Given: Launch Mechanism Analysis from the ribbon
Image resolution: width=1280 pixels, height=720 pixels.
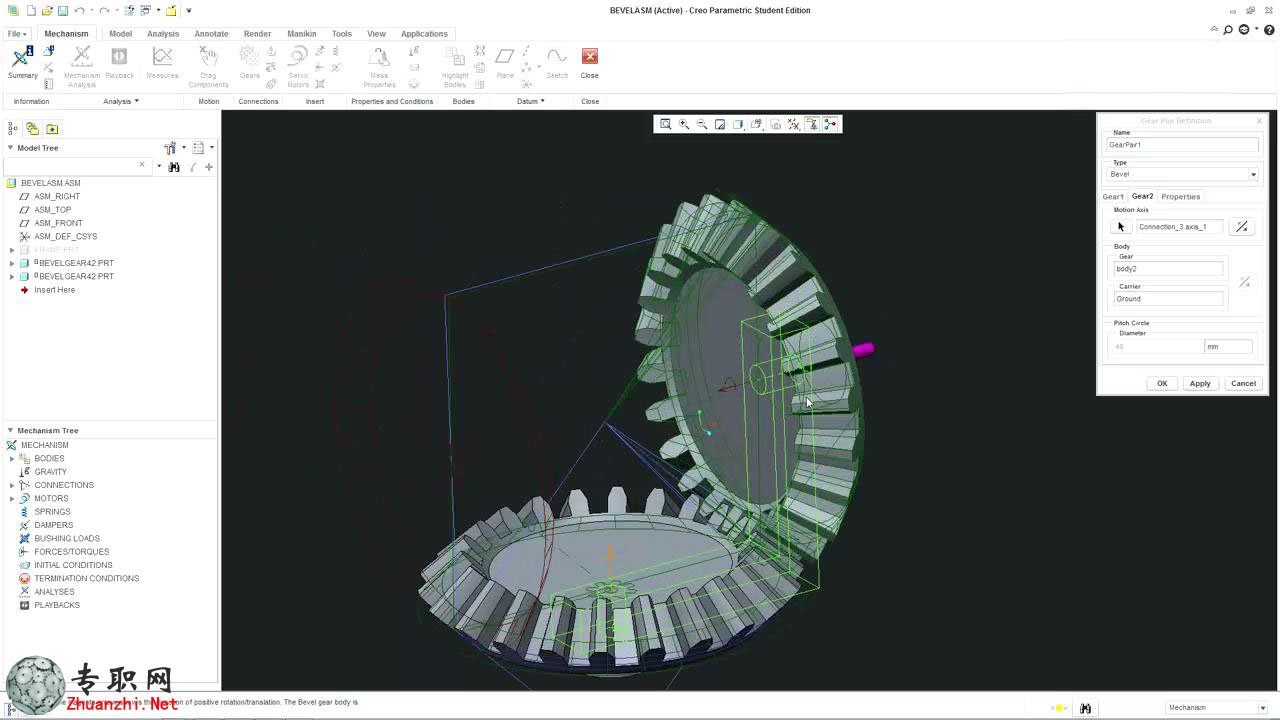Looking at the screenshot, I should pyautogui.click(x=82, y=67).
